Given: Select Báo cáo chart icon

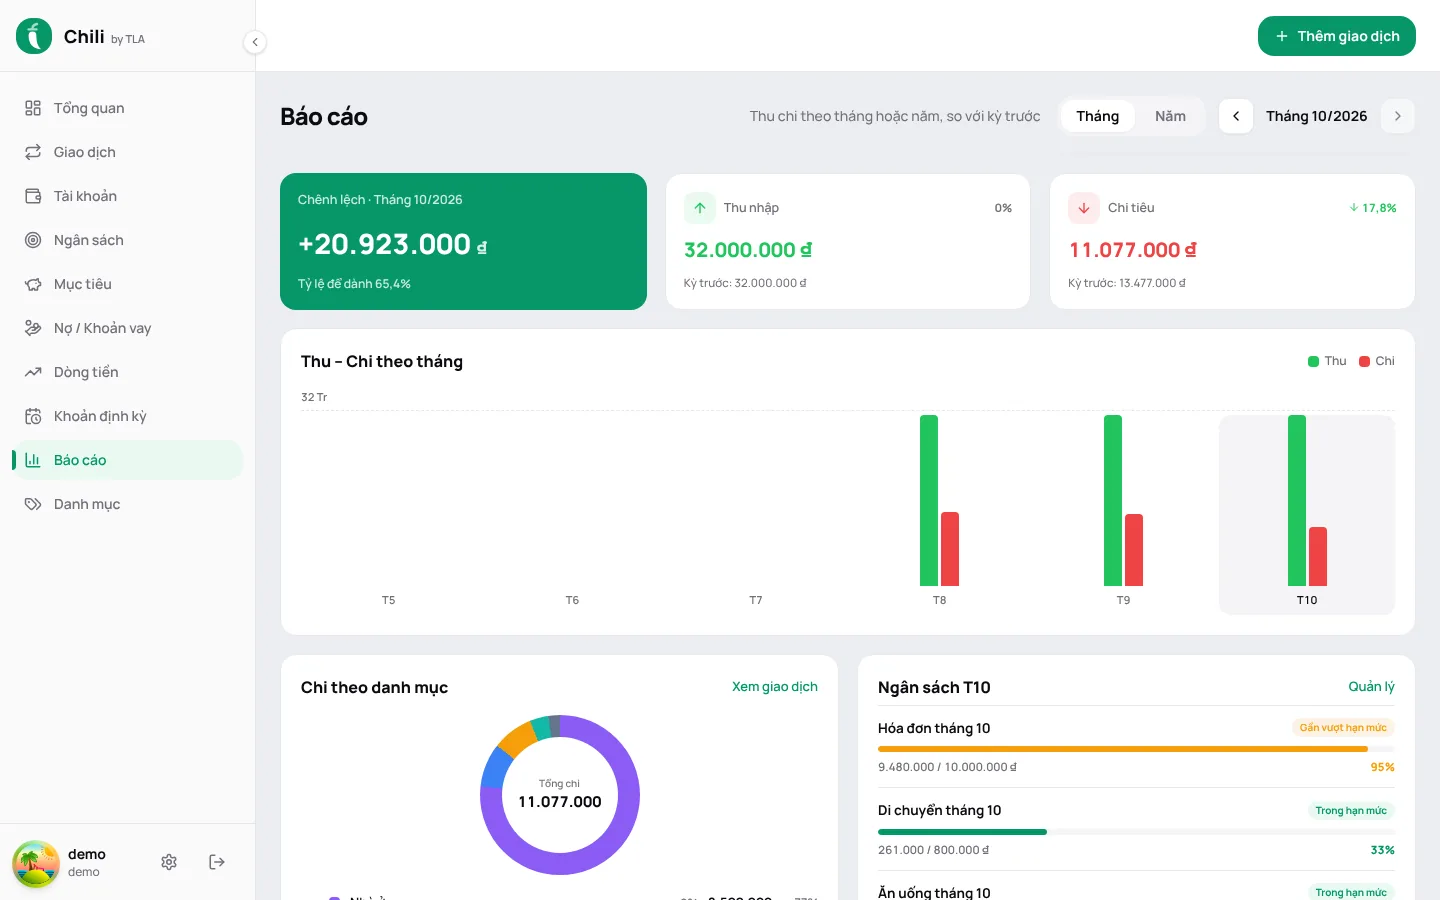Looking at the screenshot, I should coord(33,460).
